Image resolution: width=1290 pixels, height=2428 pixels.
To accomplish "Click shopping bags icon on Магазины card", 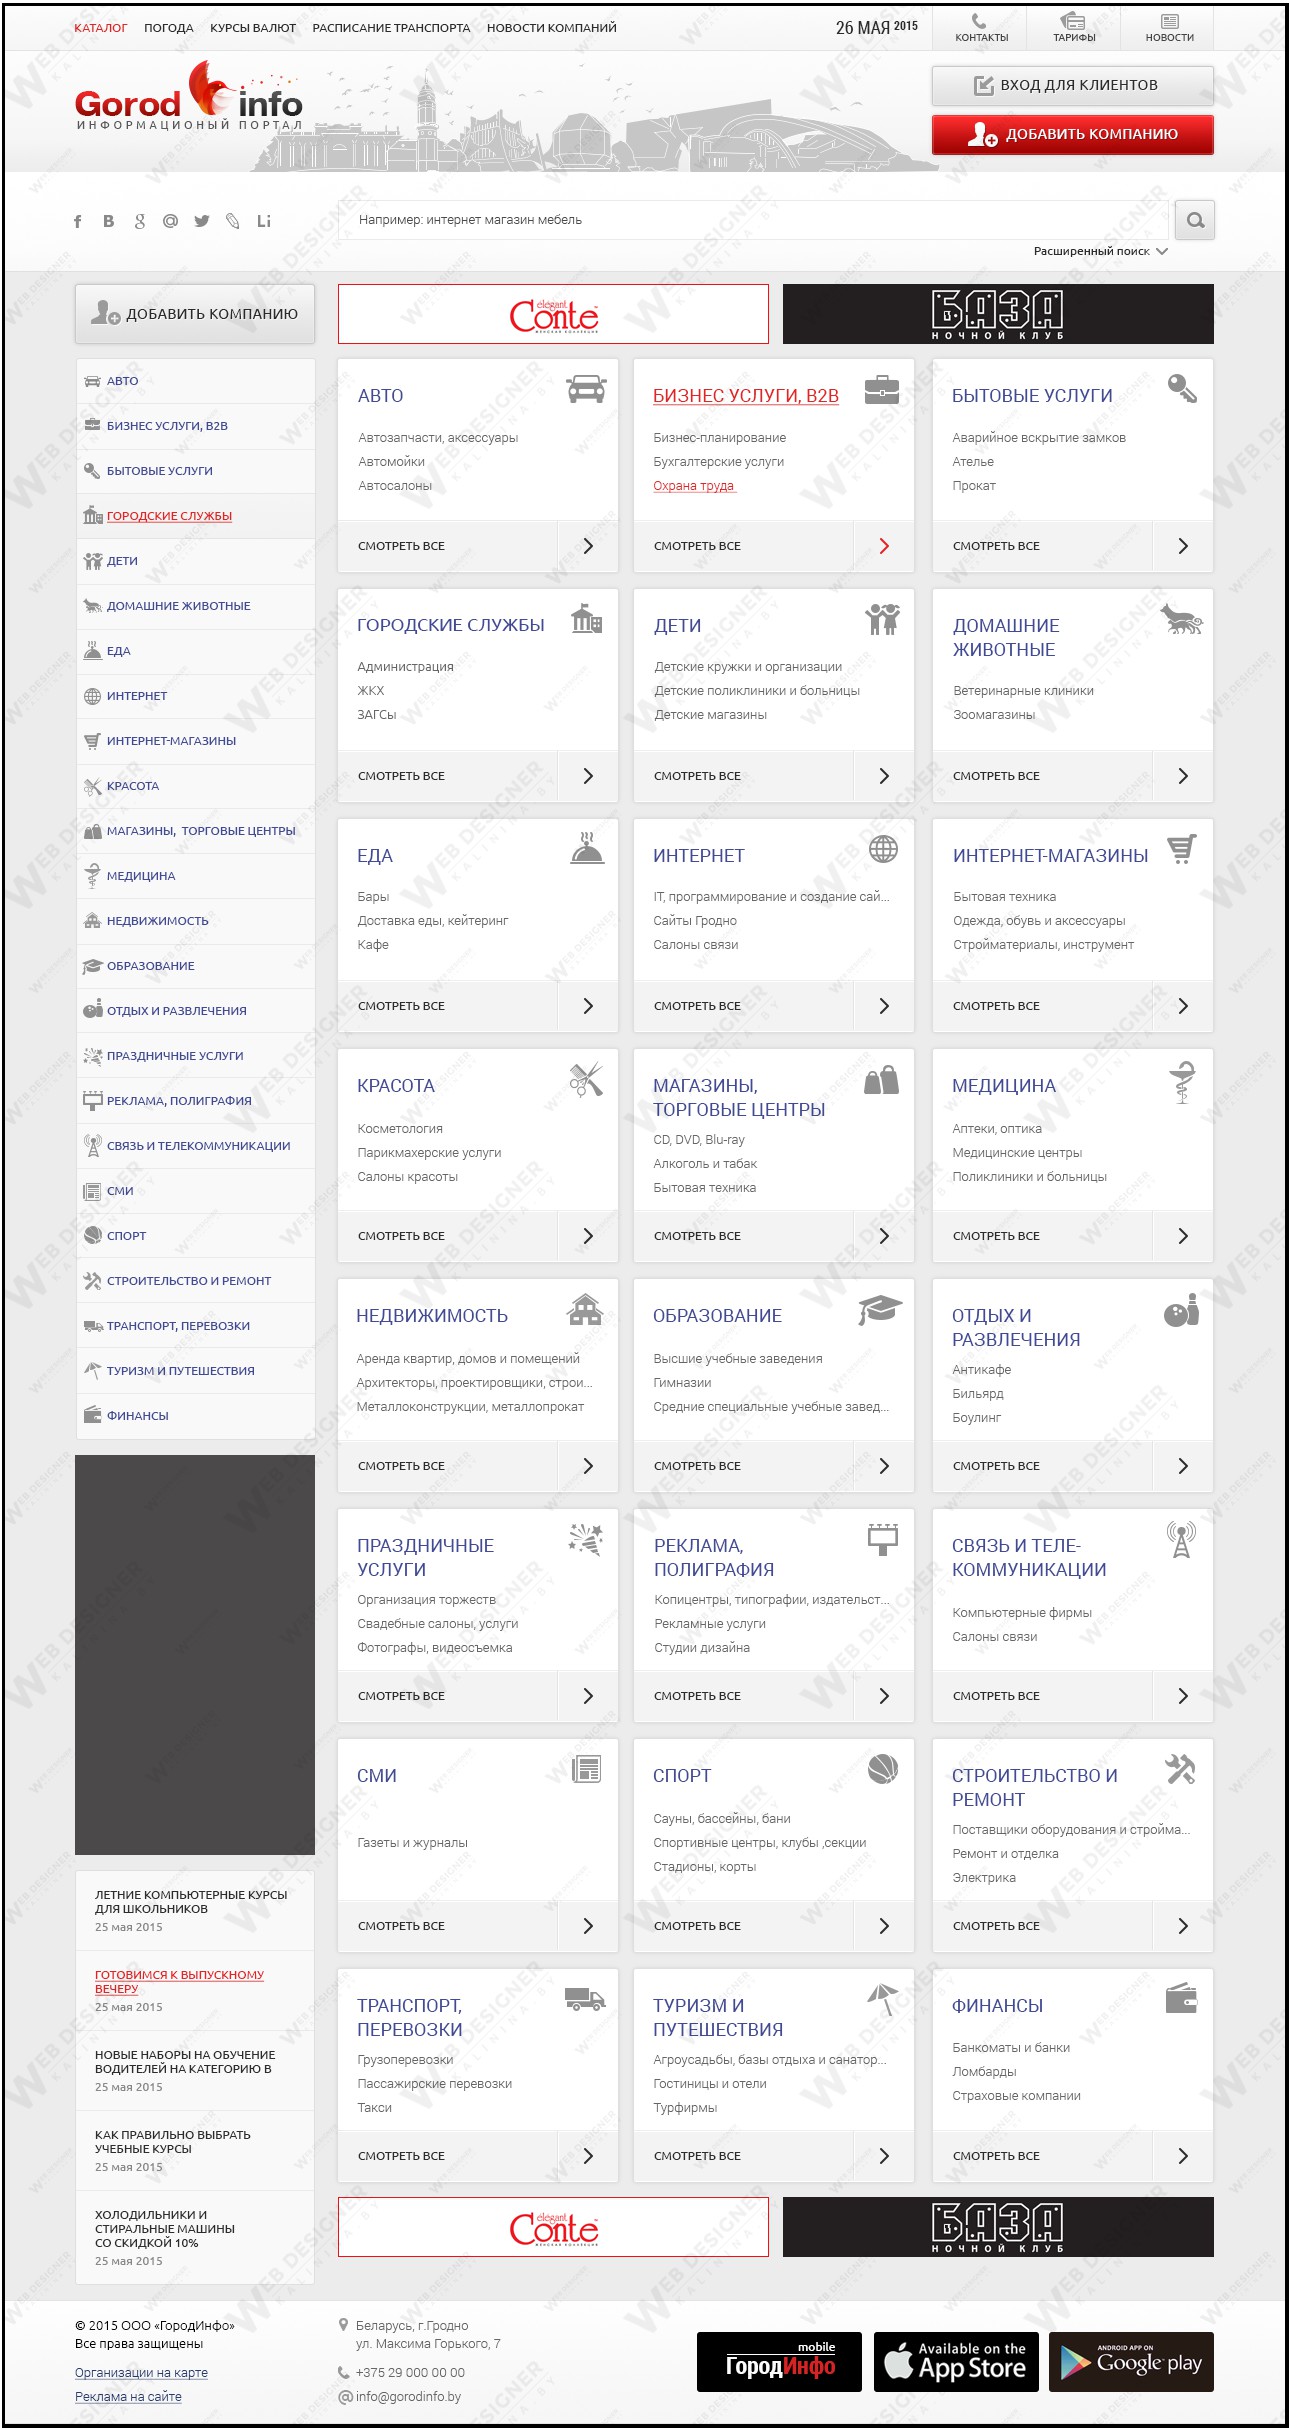I will (881, 1080).
